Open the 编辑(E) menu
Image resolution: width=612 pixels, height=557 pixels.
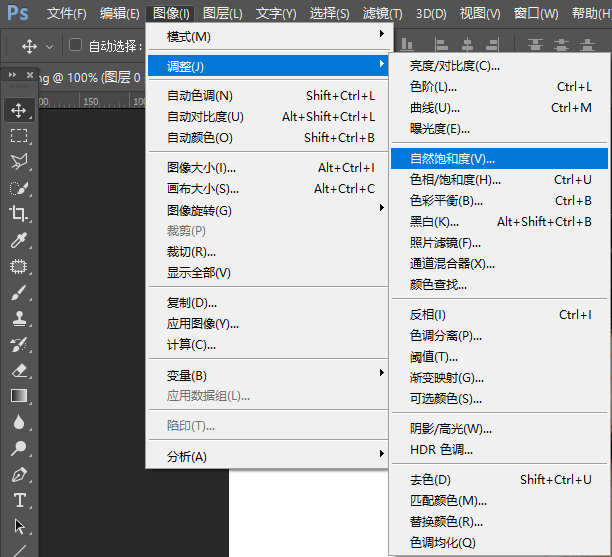(x=119, y=14)
